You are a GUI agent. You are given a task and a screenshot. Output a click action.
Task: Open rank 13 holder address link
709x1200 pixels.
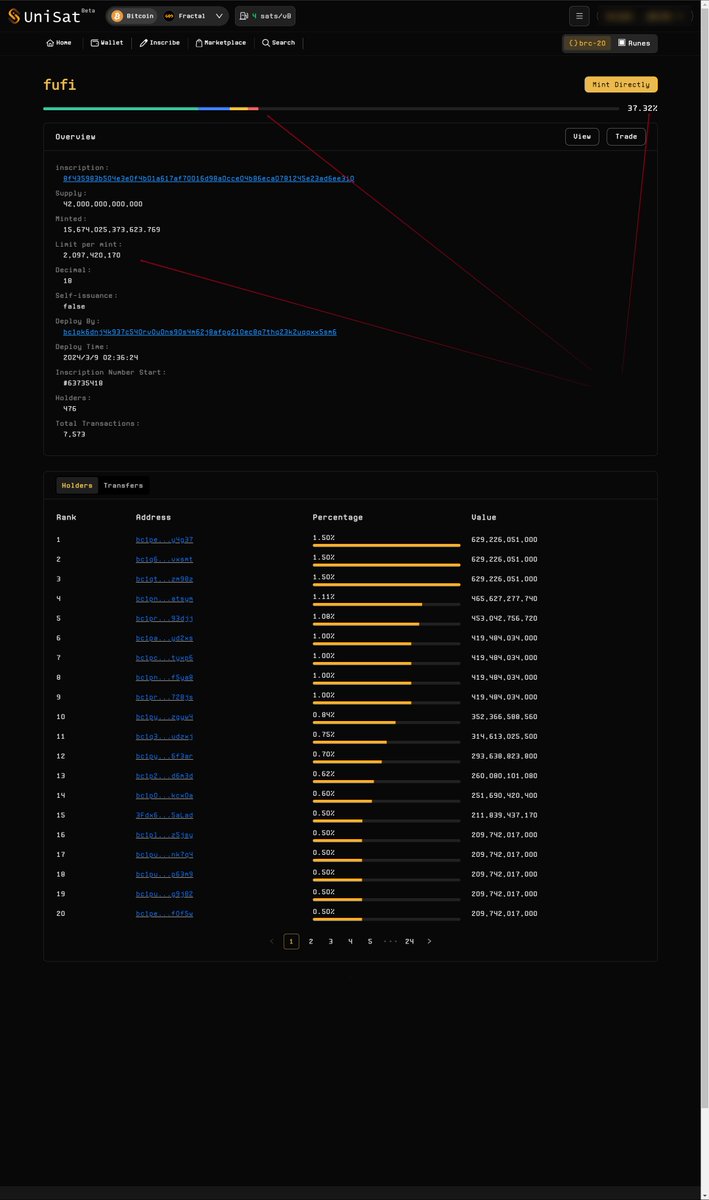tap(165, 776)
